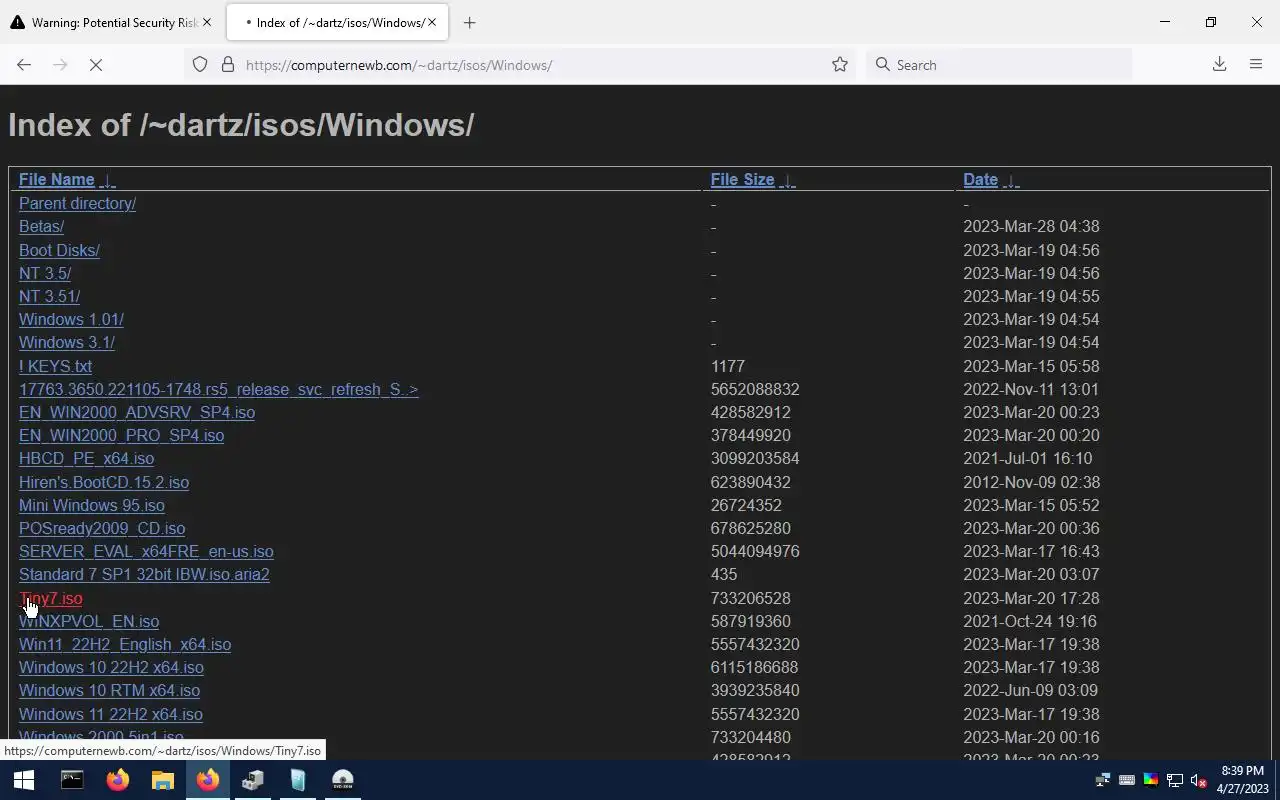Click the page heading Index of /~dartz/isos/Windows/
The height and width of the screenshot is (800, 1280).
coord(241,125)
